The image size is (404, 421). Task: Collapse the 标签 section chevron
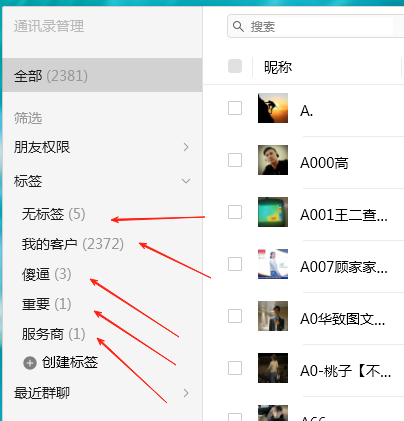(x=186, y=181)
